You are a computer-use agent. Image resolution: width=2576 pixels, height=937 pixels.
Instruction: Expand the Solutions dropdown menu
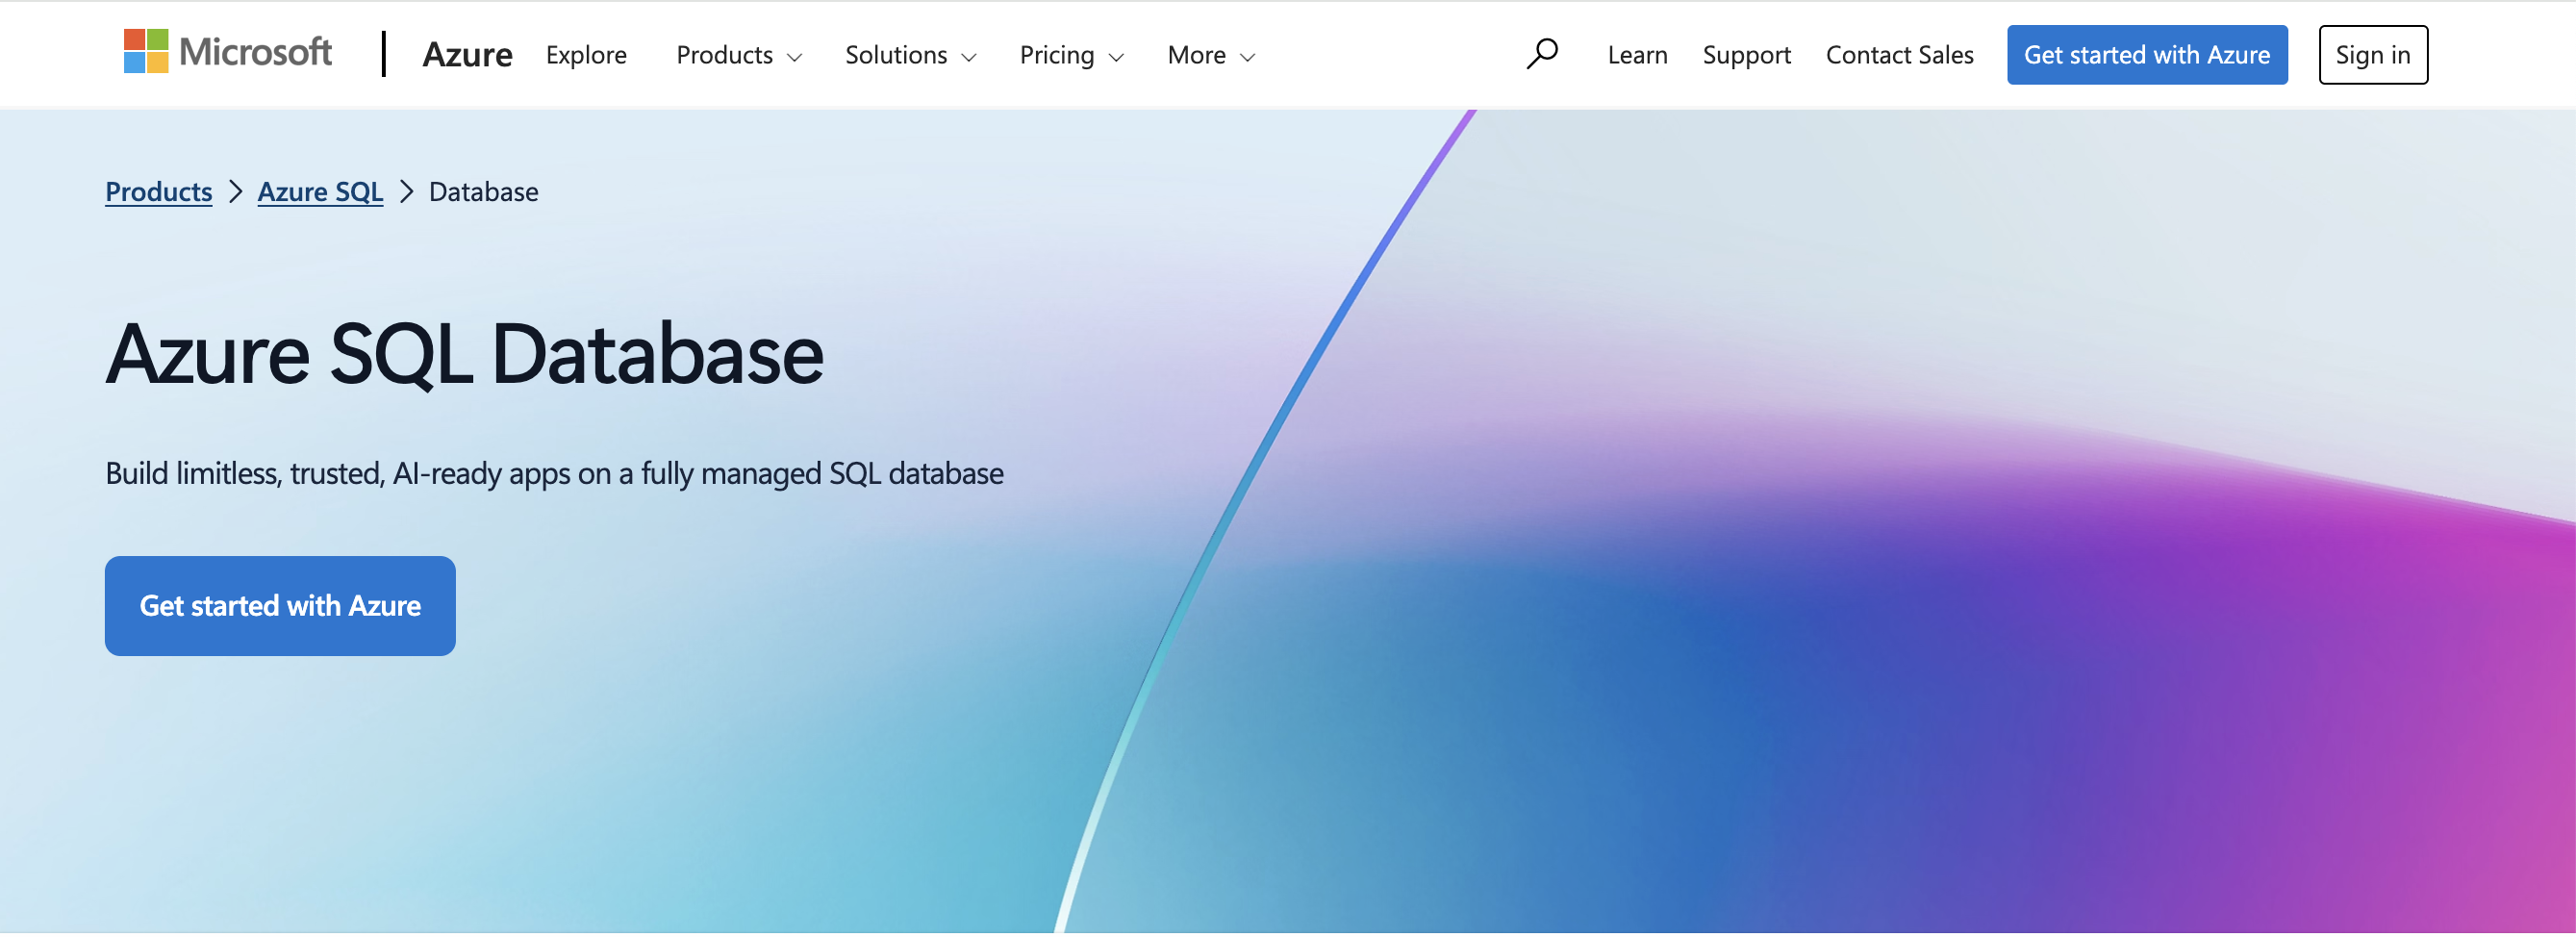[x=909, y=55]
